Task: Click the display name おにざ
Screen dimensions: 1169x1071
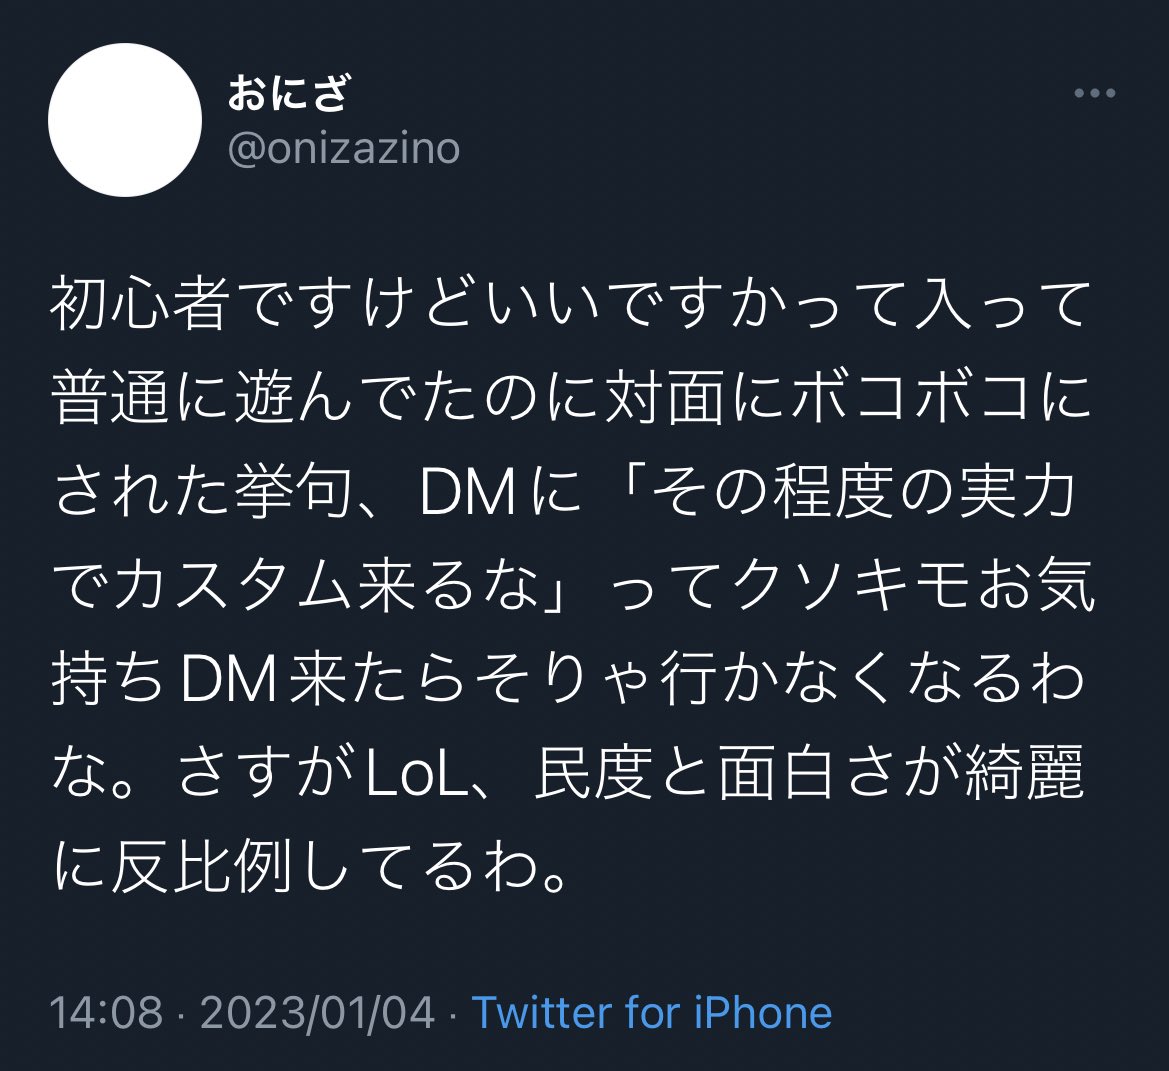Action: pos(288,93)
